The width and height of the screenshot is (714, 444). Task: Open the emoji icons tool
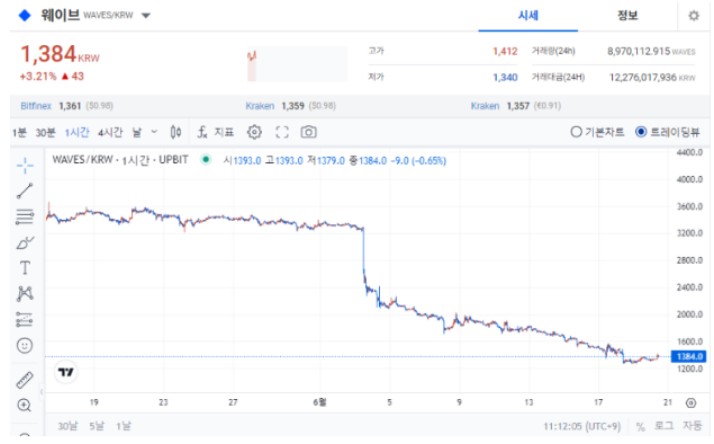(25, 346)
